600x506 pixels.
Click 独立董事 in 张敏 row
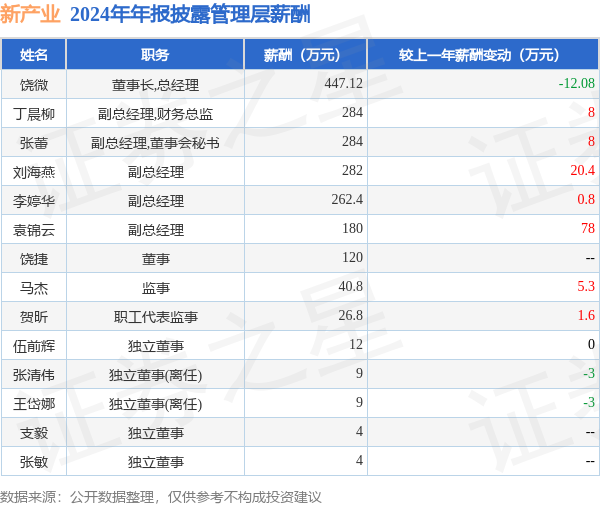tap(155, 463)
